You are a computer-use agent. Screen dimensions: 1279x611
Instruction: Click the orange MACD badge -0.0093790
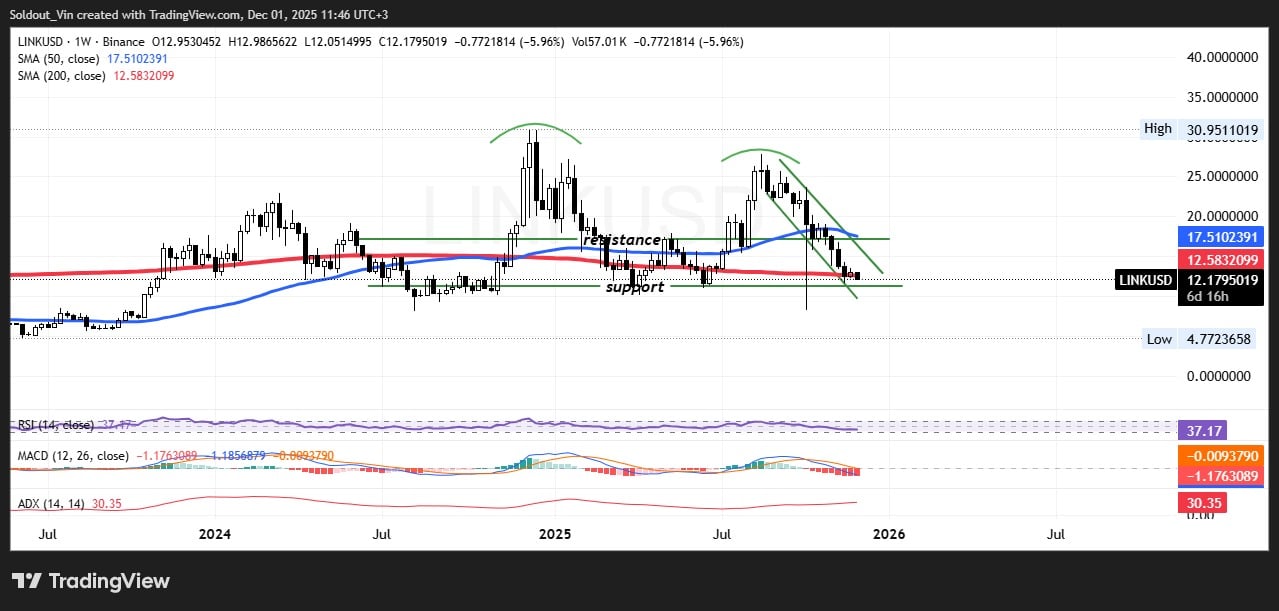pyautogui.click(x=1222, y=456)
